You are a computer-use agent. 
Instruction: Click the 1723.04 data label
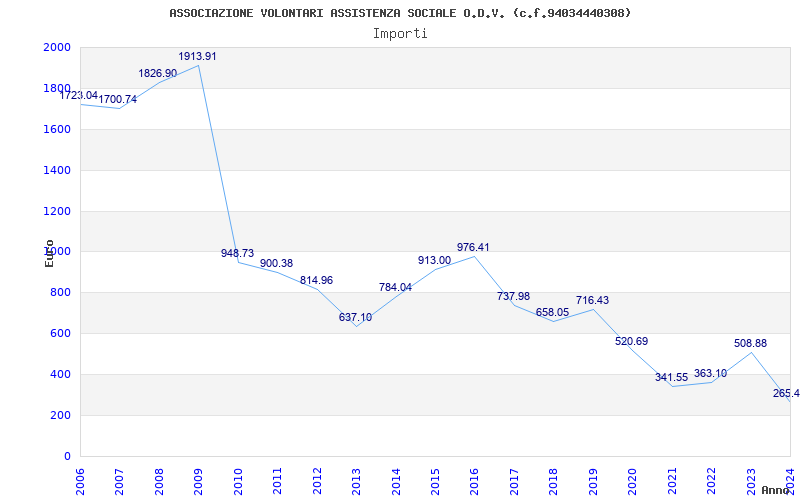click(x=79, y=95)
